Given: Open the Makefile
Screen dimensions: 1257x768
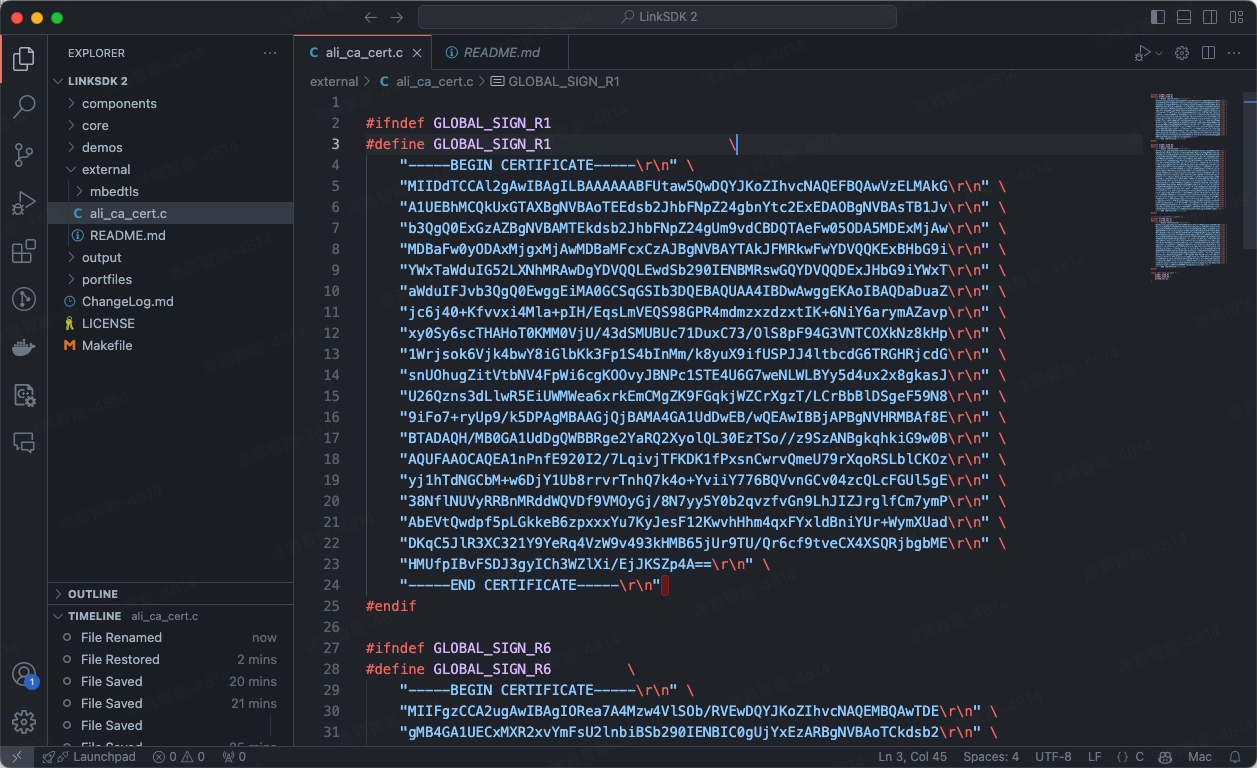Looking at the screenshot, I should tap(170, 346).
